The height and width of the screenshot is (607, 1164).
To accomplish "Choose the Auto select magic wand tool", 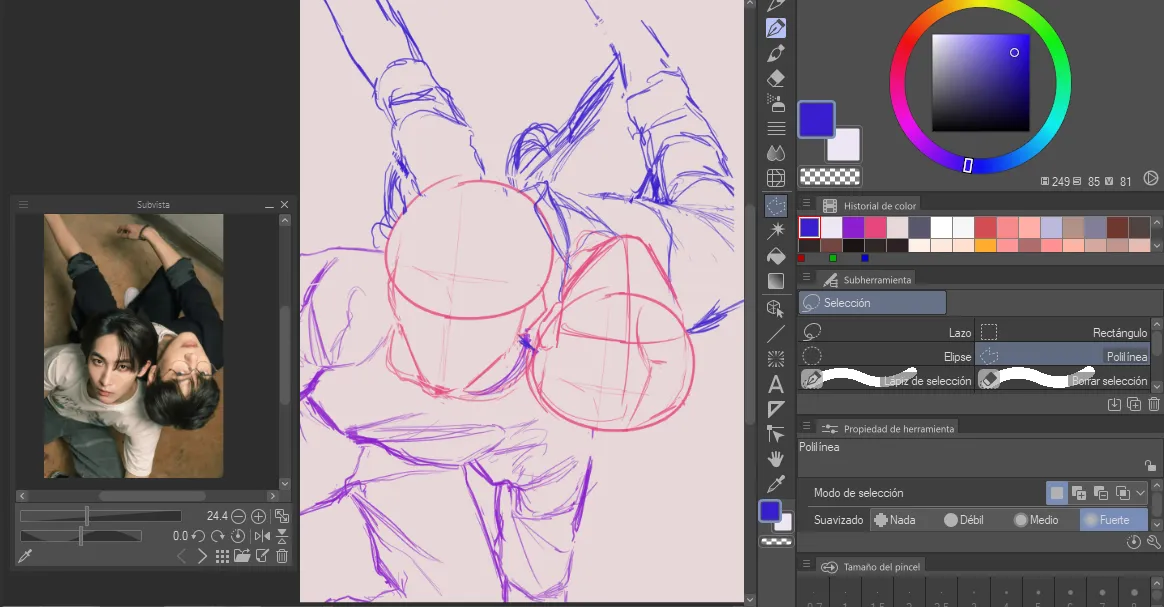I will click(776, 230).
